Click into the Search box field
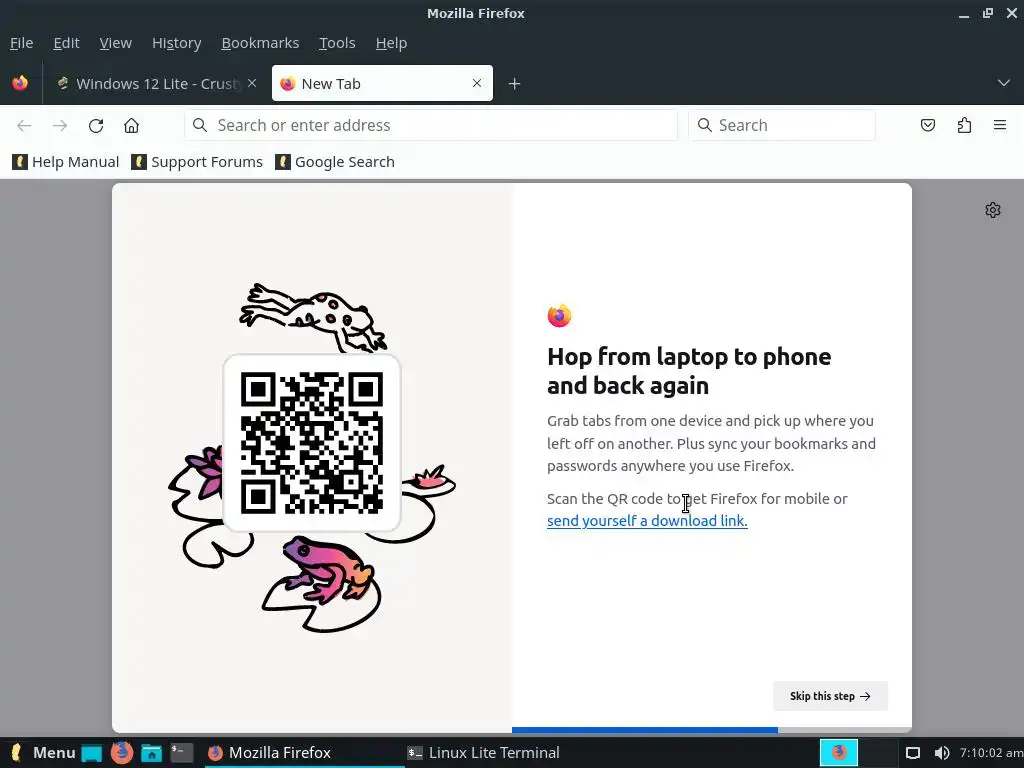This screenshot has width=1024, height=768. [782, 125]
